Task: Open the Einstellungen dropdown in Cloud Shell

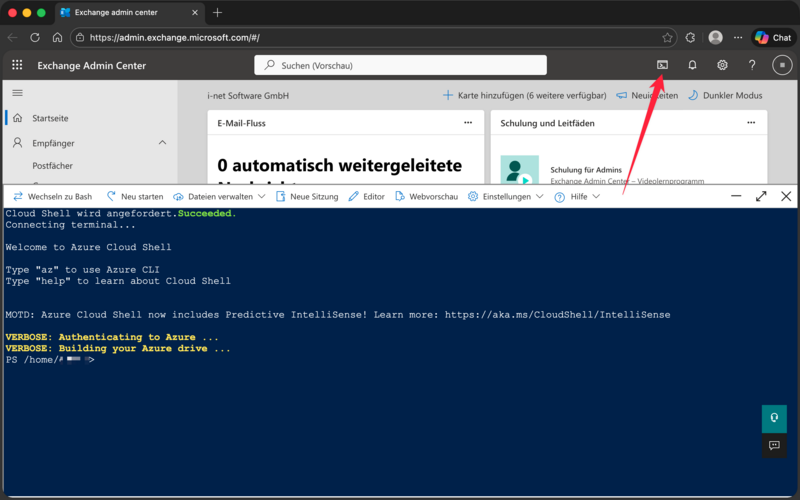Action: tap(506, 197)
